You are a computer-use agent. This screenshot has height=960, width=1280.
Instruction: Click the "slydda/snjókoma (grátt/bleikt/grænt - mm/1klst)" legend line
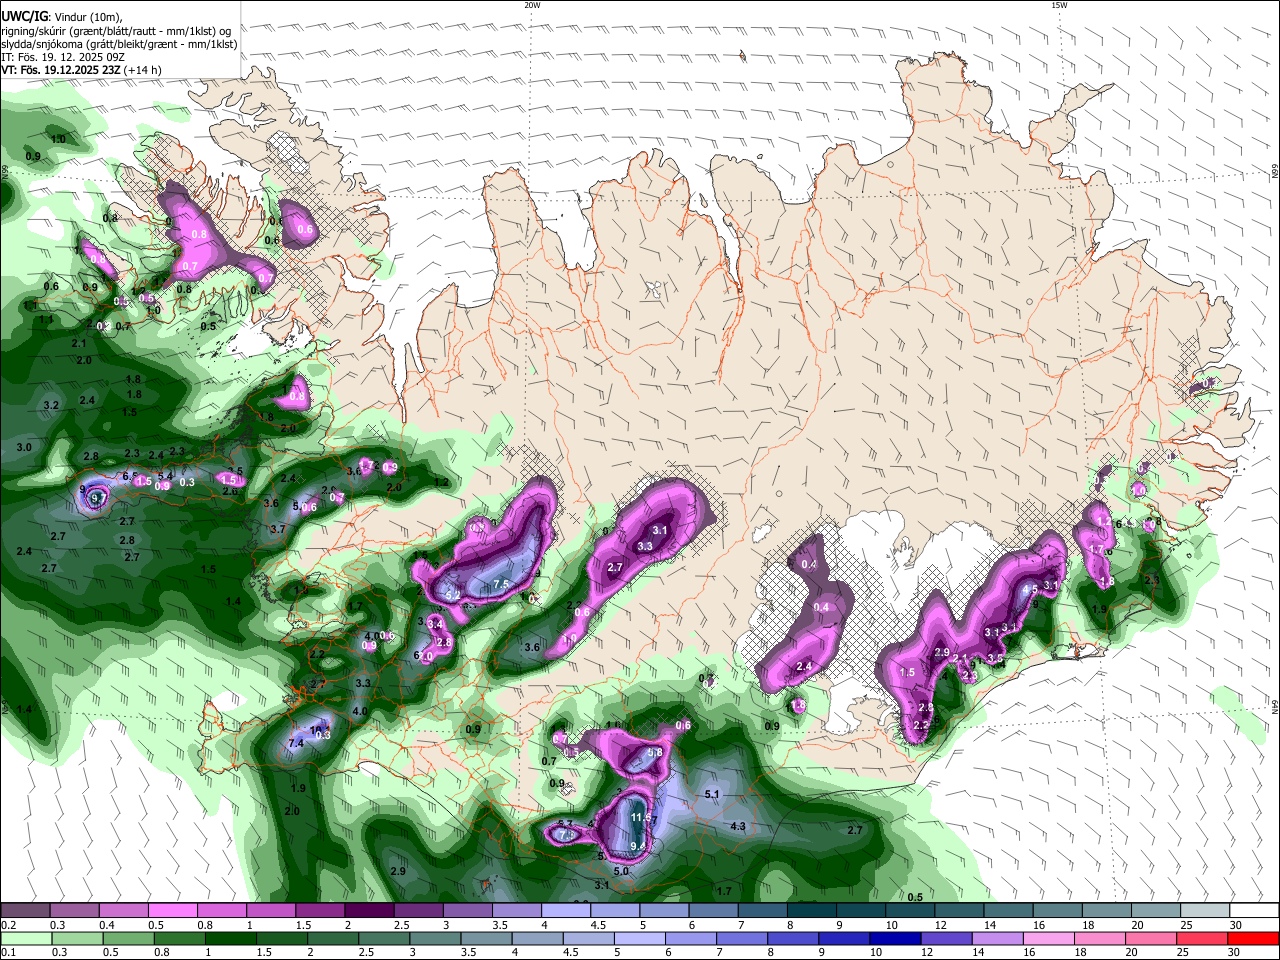119,44
